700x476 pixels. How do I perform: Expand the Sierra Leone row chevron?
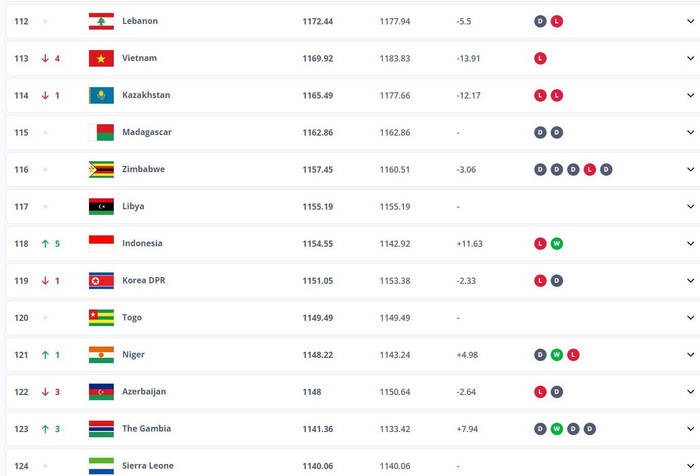(690, 466)
